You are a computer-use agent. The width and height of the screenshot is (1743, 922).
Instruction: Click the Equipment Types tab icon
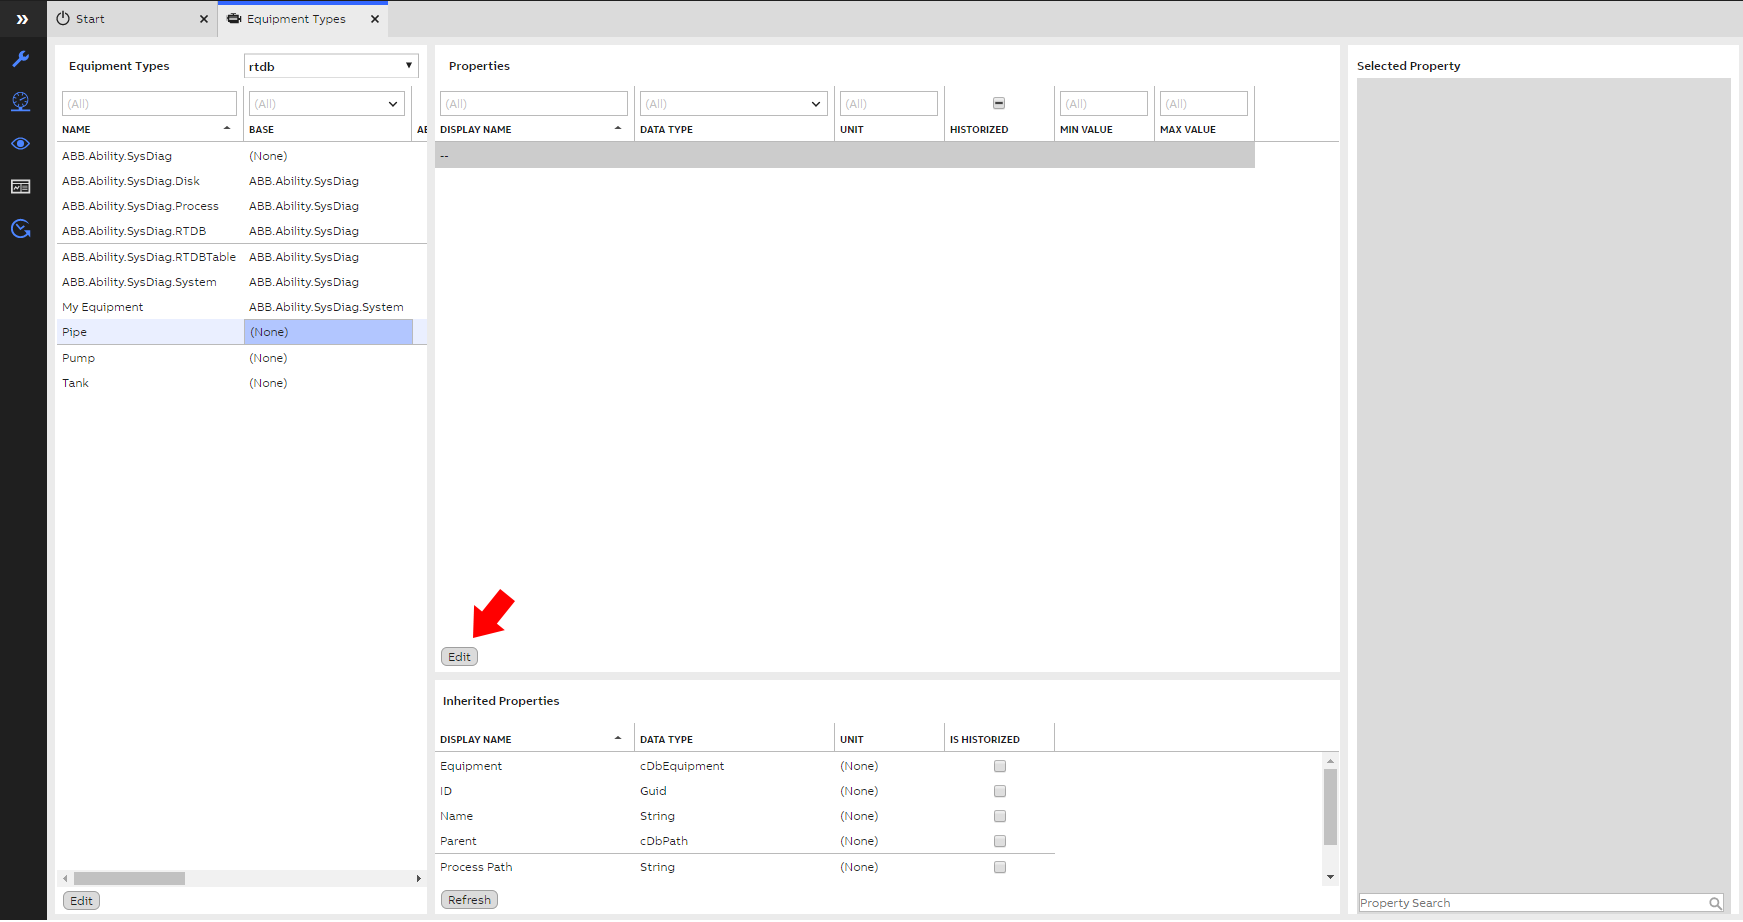(x=234, y=19)
